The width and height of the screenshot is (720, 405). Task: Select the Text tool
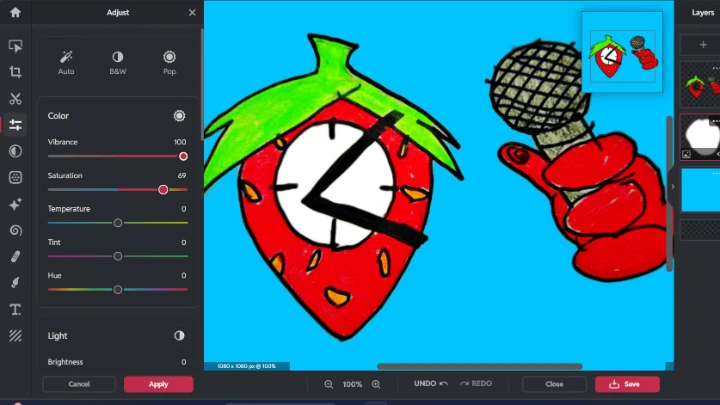coord(15,309)
